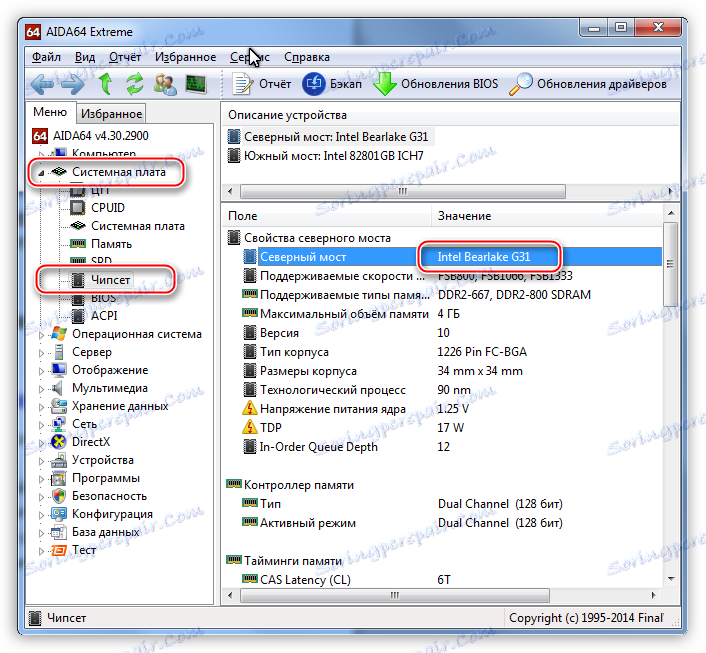Click the Конфигурация icon in tree

click(59, 514)
